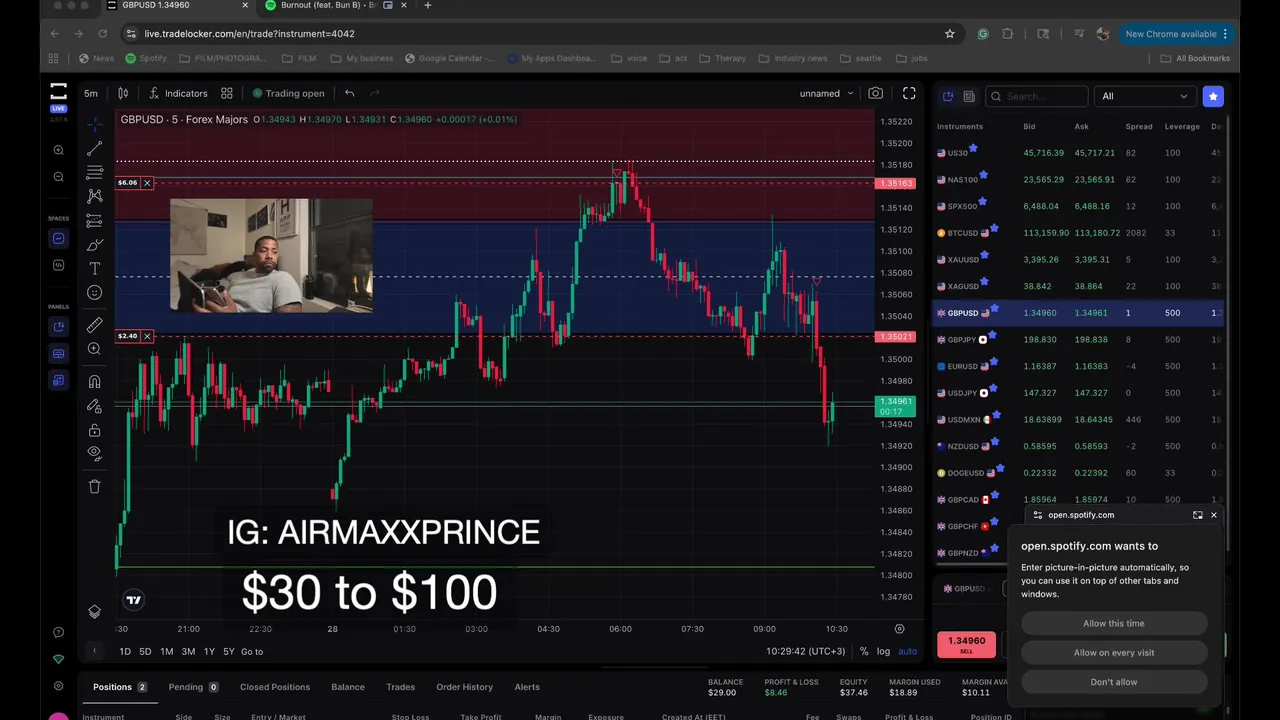Select the Text annotation tool
This screenshot has width=1280, height=720.
pyautogui.click(x=94, y=269)
